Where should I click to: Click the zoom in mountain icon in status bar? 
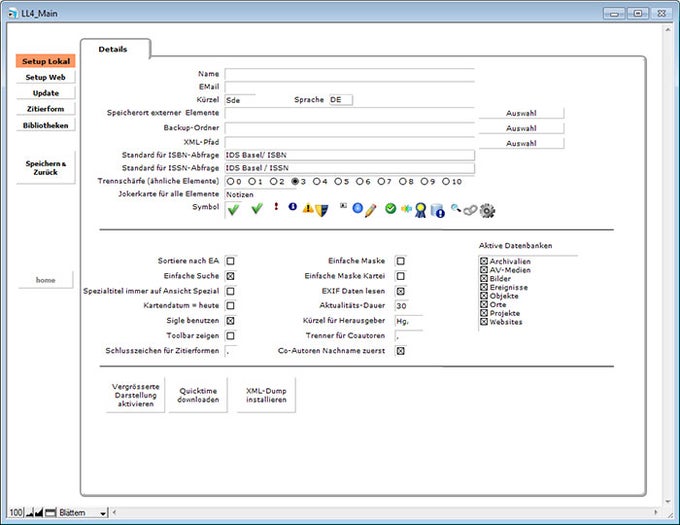39,513
